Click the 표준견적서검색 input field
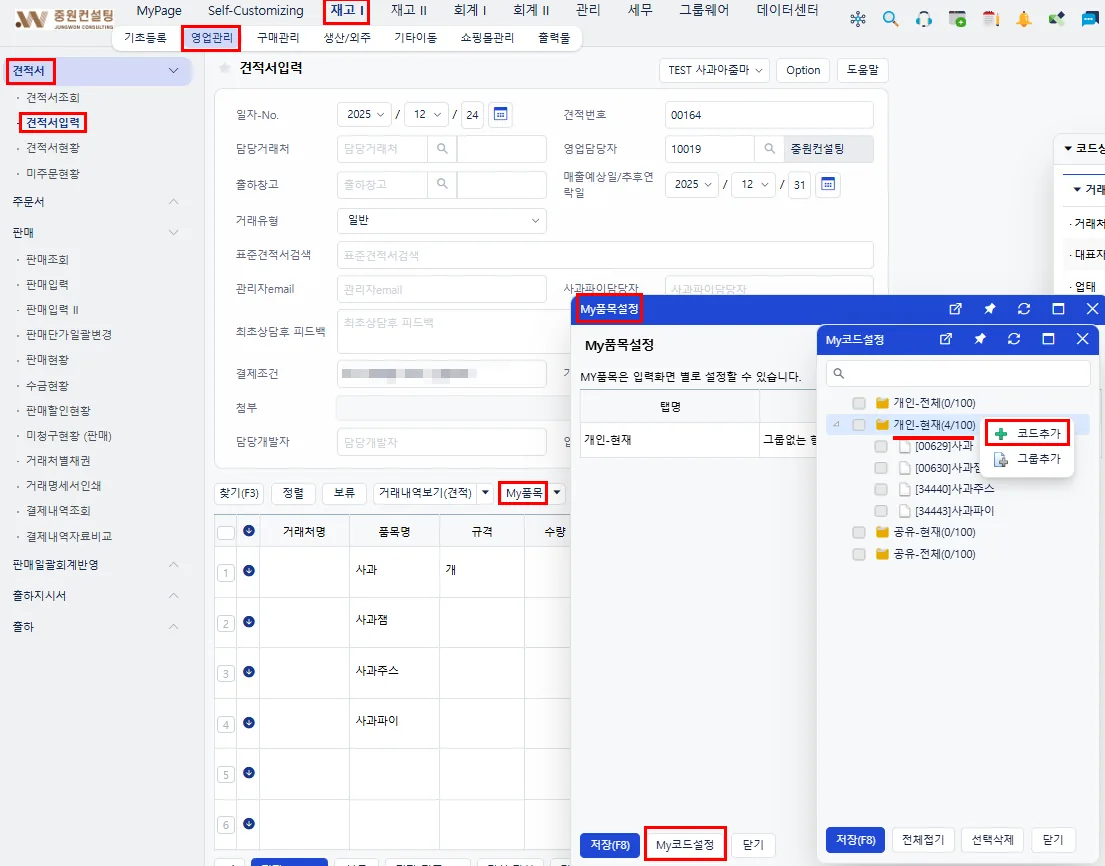 [605, 255]
